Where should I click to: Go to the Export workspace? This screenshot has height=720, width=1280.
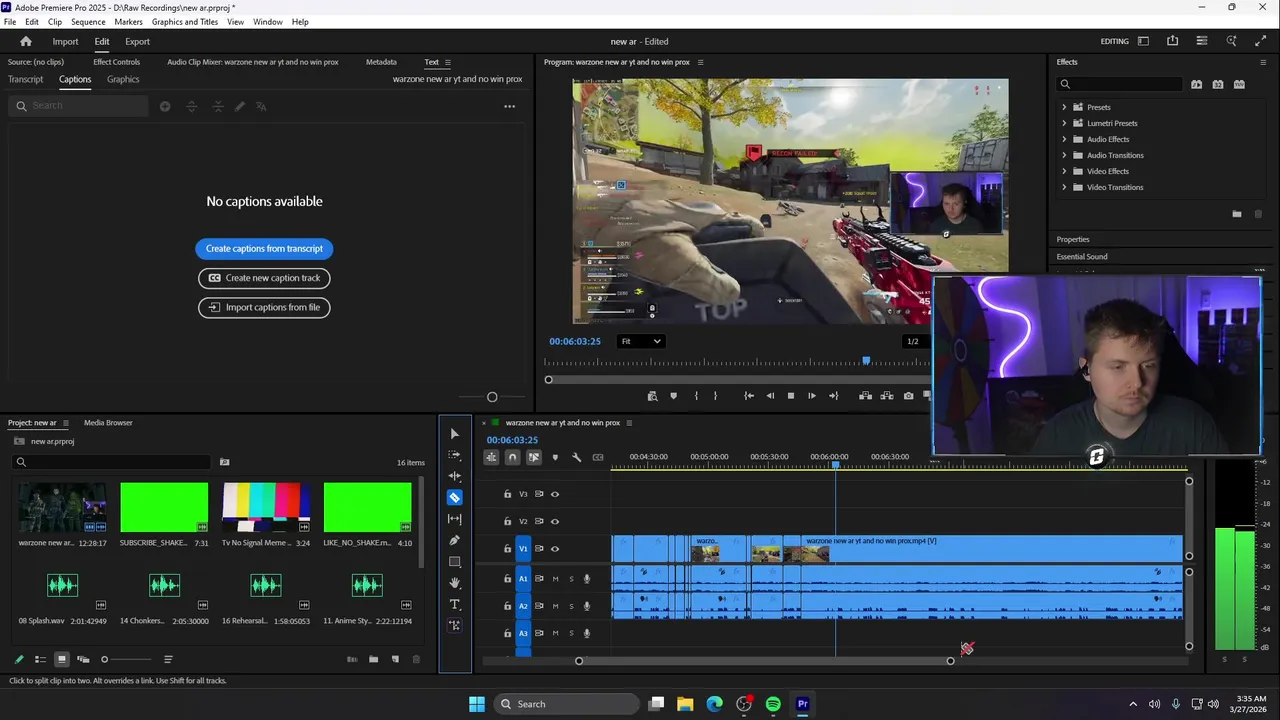[x=137, y=41]
